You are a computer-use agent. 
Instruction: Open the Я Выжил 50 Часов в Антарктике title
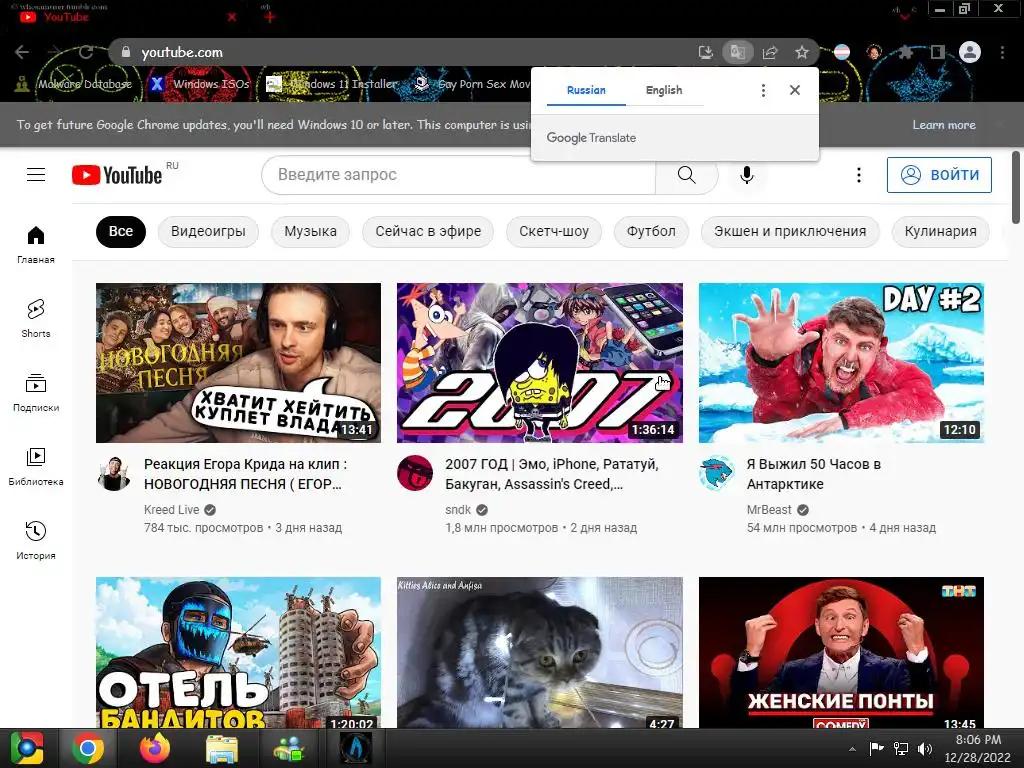click(814, 474)
